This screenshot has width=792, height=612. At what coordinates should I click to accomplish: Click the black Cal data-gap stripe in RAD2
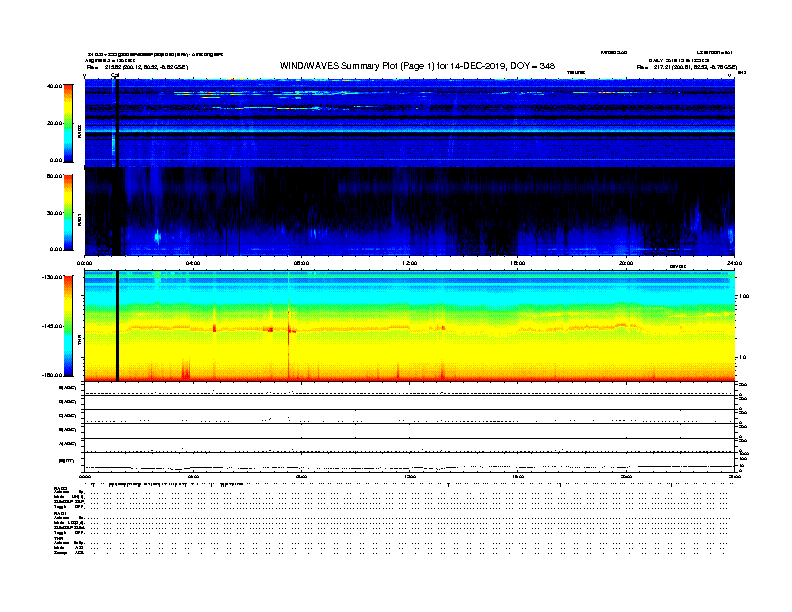[117, 123]
